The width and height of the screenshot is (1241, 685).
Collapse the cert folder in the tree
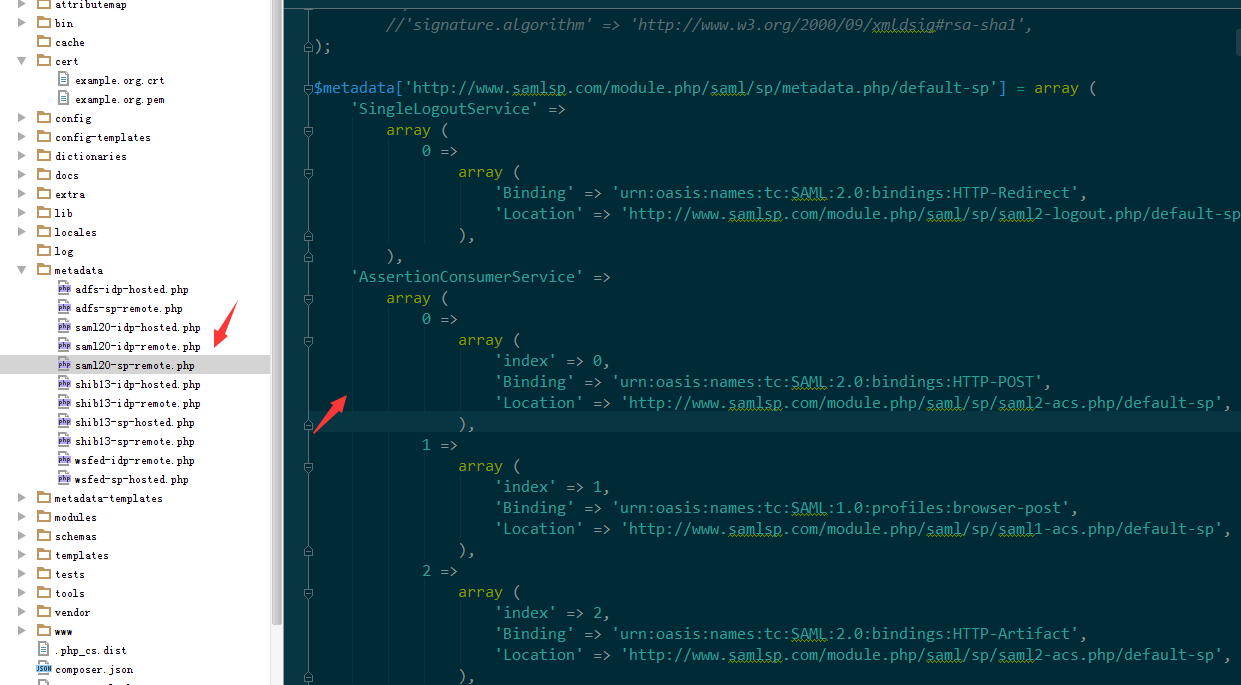click(x=22, y=60)
